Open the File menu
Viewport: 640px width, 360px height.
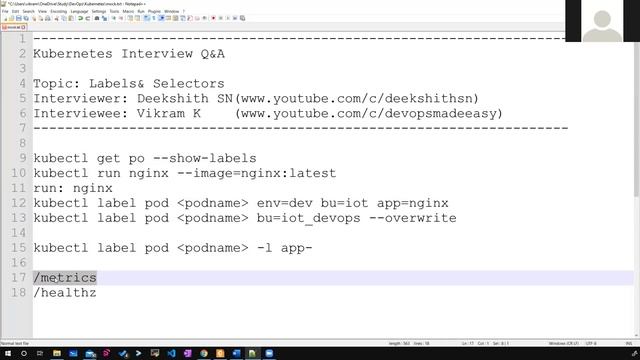tap(5, 11)
